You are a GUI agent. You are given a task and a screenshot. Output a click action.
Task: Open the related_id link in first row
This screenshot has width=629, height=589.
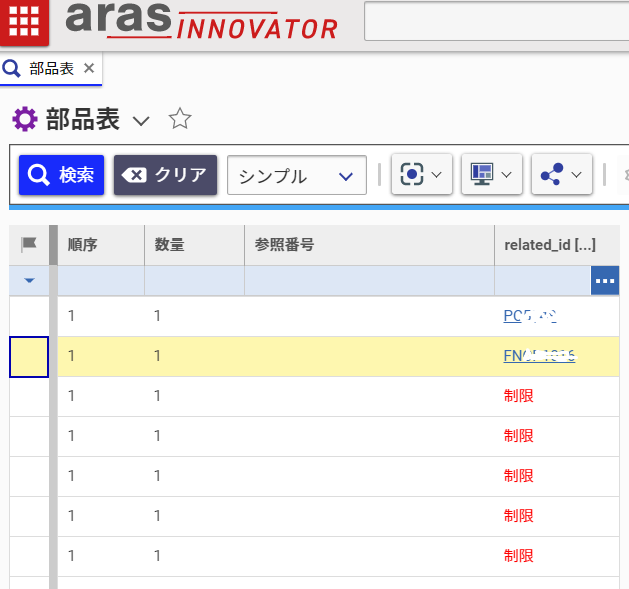[x=530, y=316]
